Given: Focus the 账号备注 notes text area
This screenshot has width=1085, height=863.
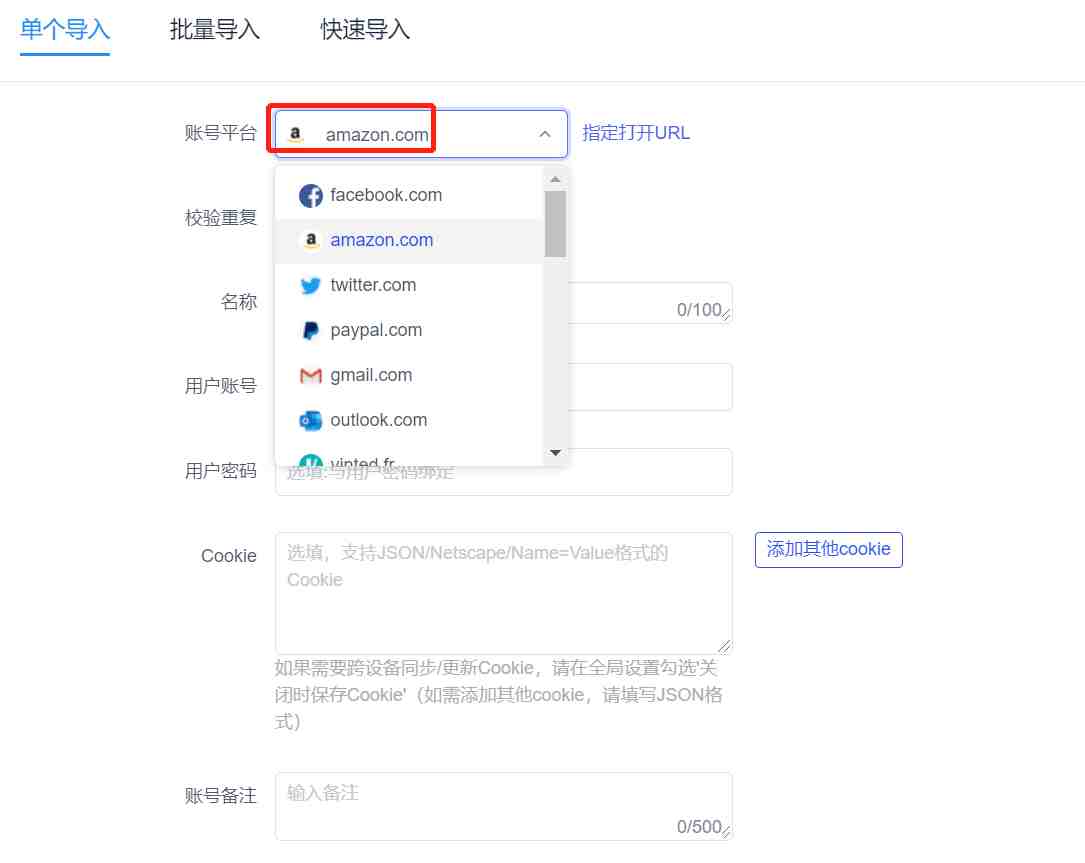Looking at the screenshot, I should (504, 807).
